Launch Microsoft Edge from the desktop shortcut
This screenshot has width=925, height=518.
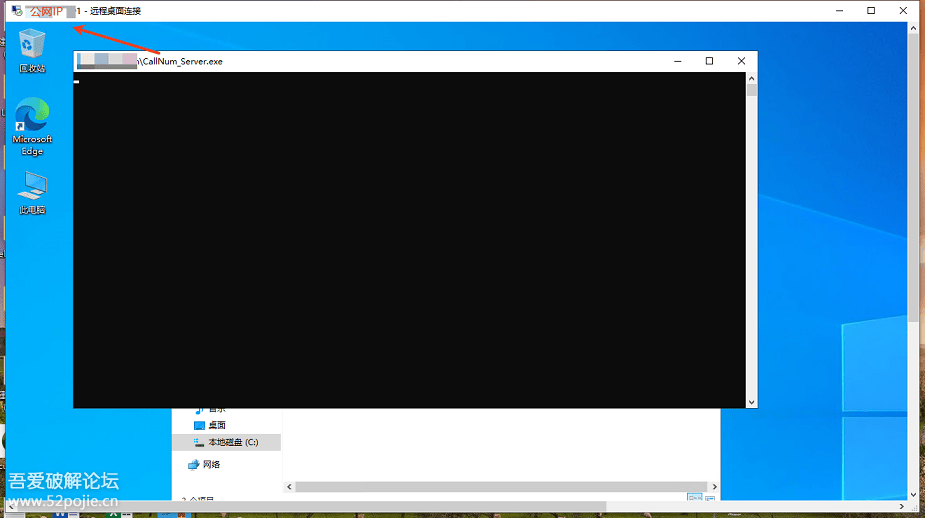[32, 120]
